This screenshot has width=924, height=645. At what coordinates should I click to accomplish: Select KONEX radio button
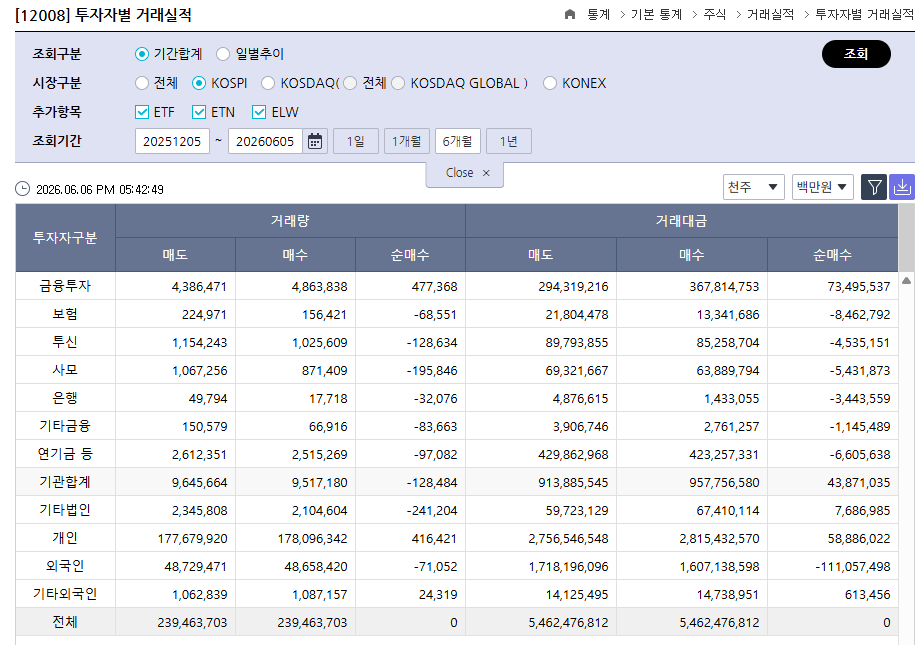tap(550, 83)
